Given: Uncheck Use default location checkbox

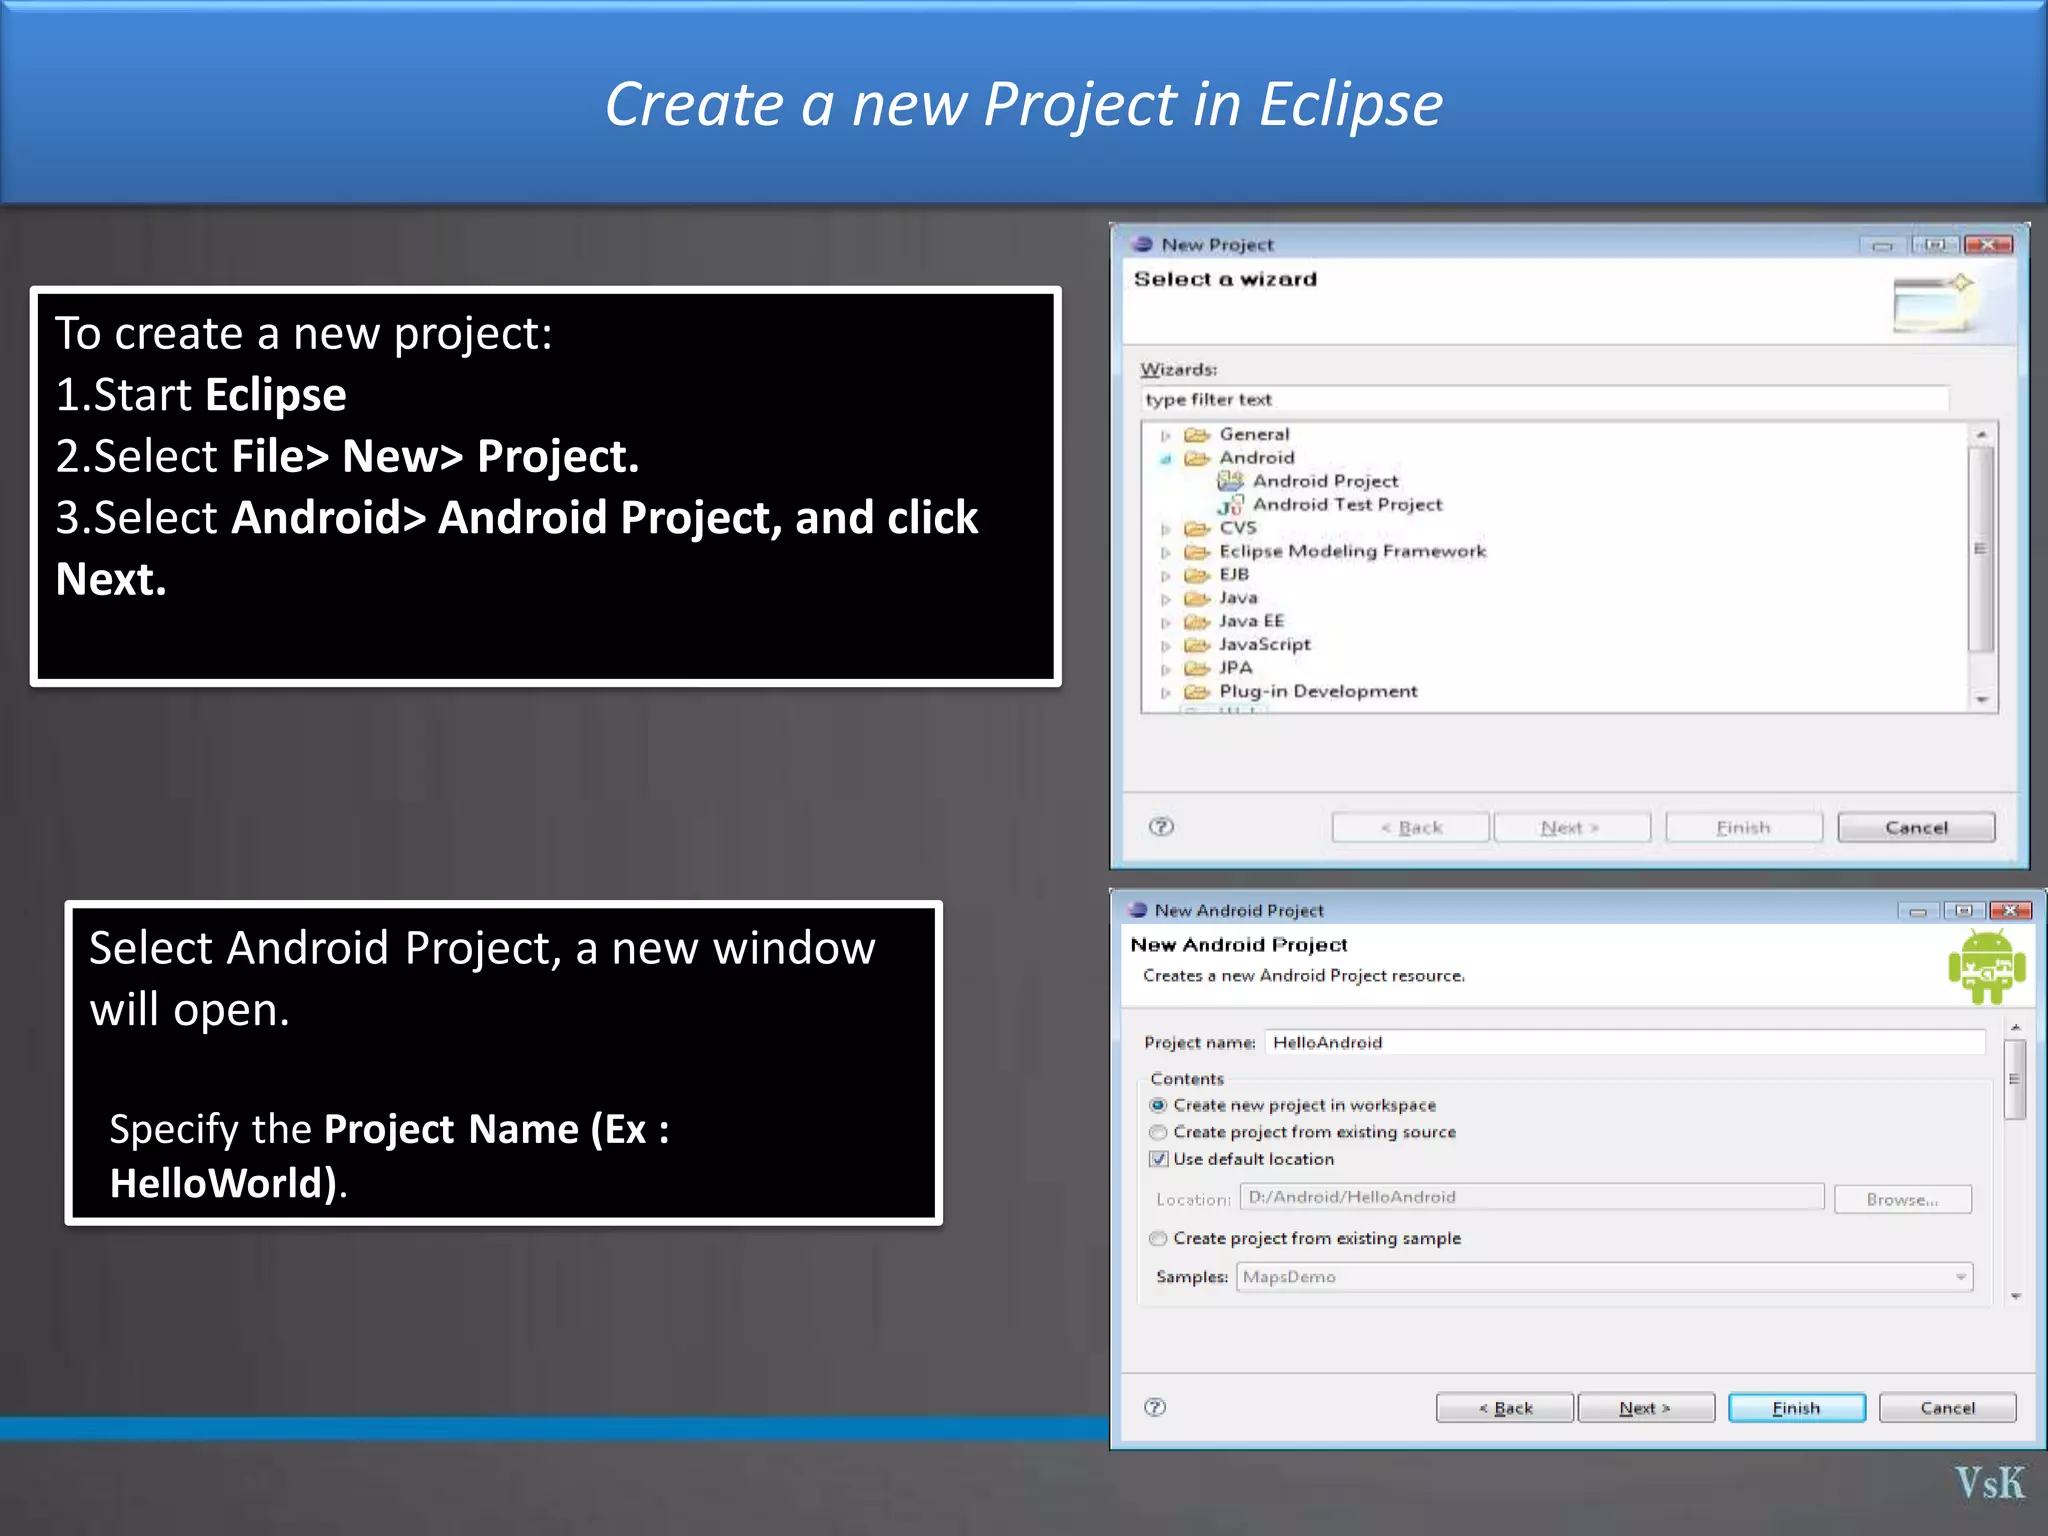Looking at the screenshot, I should (x=1158, y=1159).
